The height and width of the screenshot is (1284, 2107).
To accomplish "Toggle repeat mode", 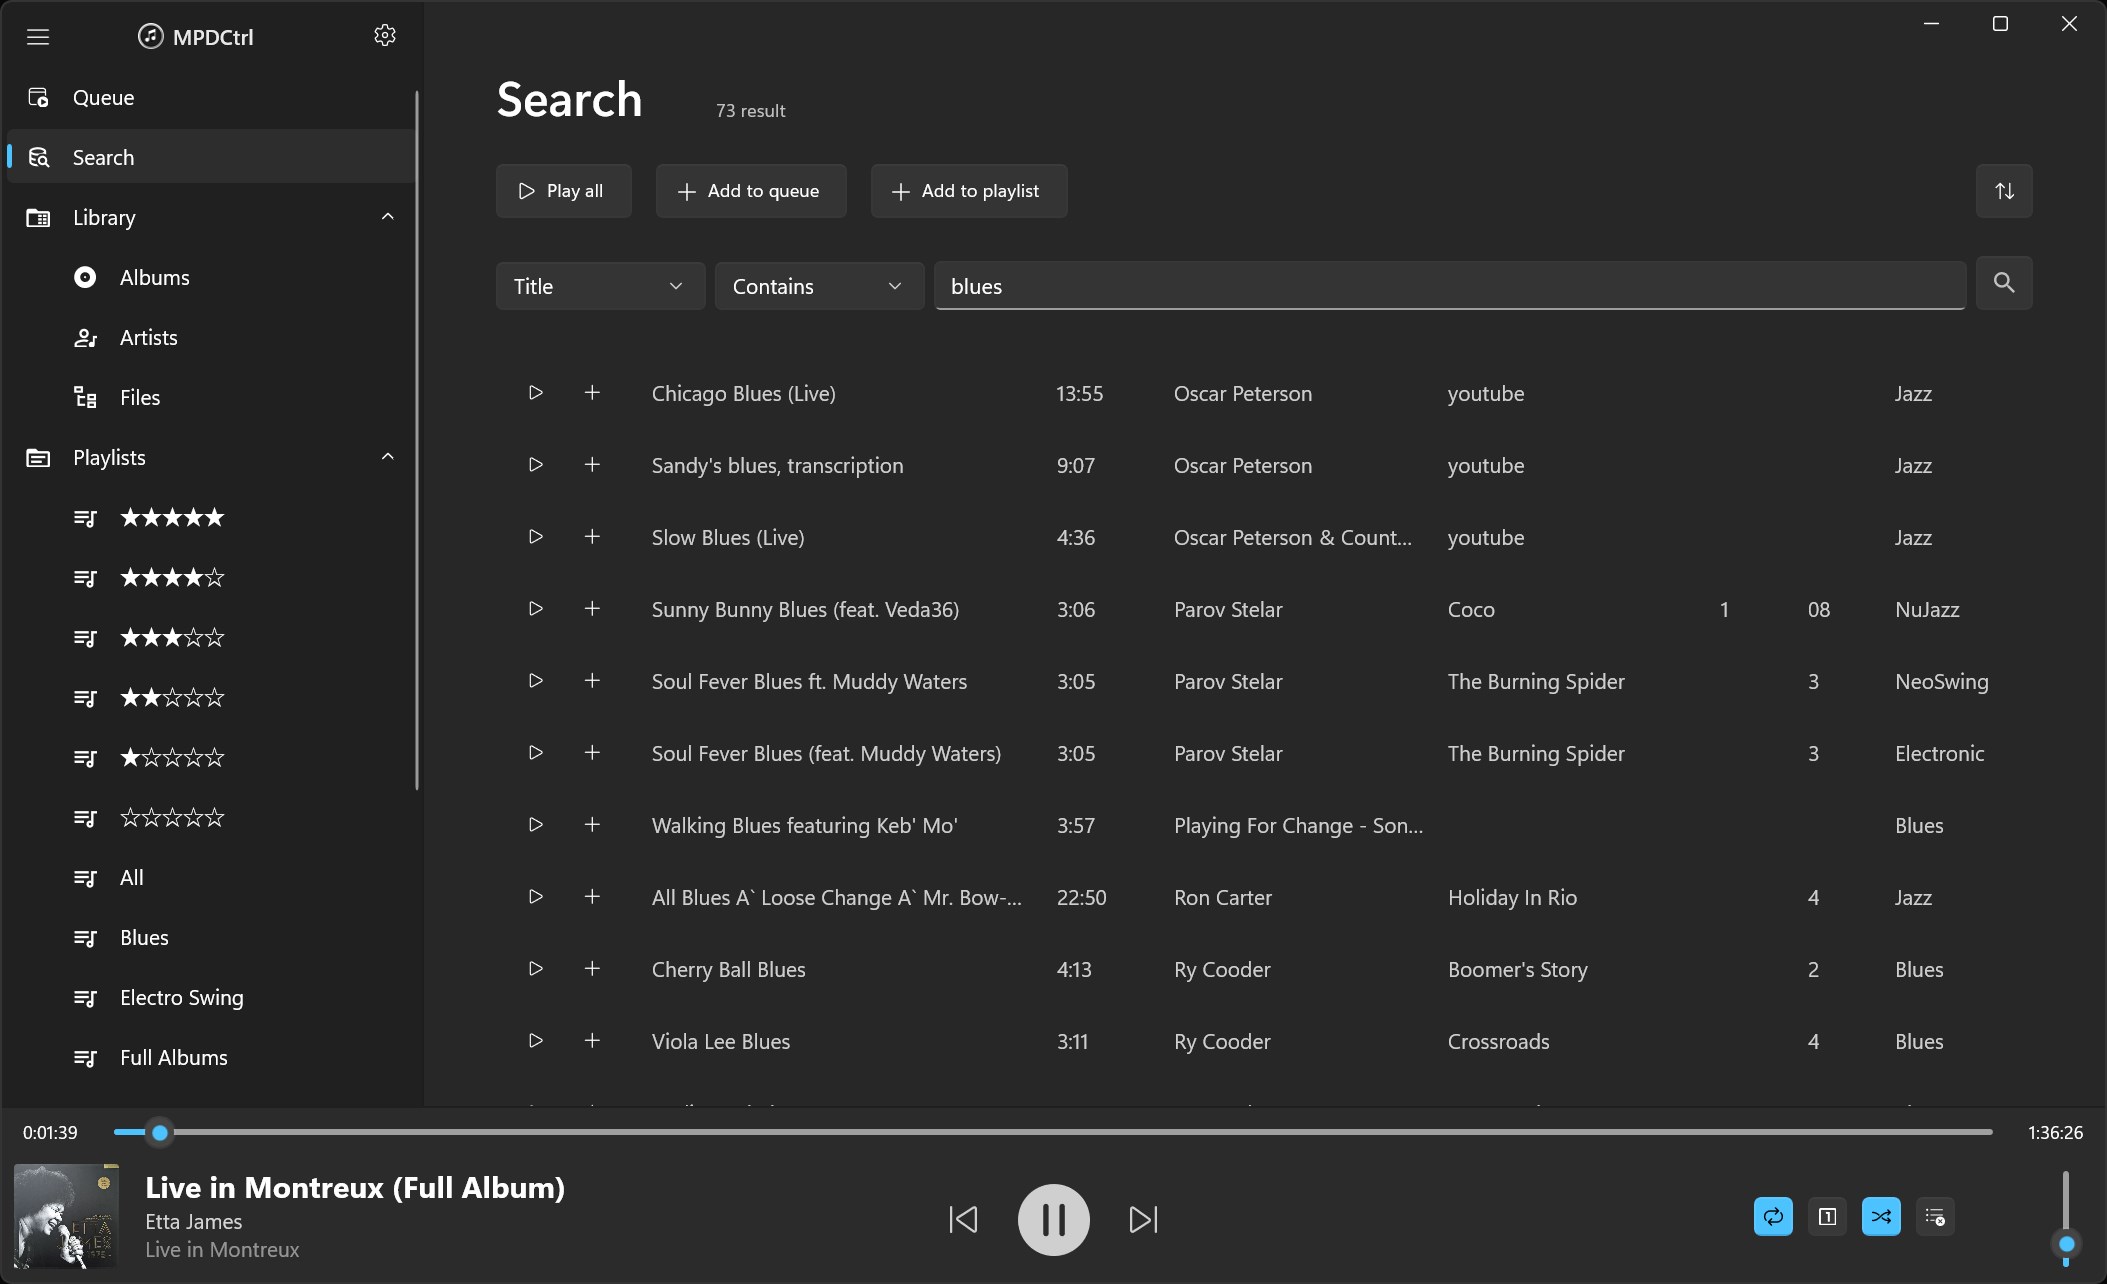I will 1773,1217.
